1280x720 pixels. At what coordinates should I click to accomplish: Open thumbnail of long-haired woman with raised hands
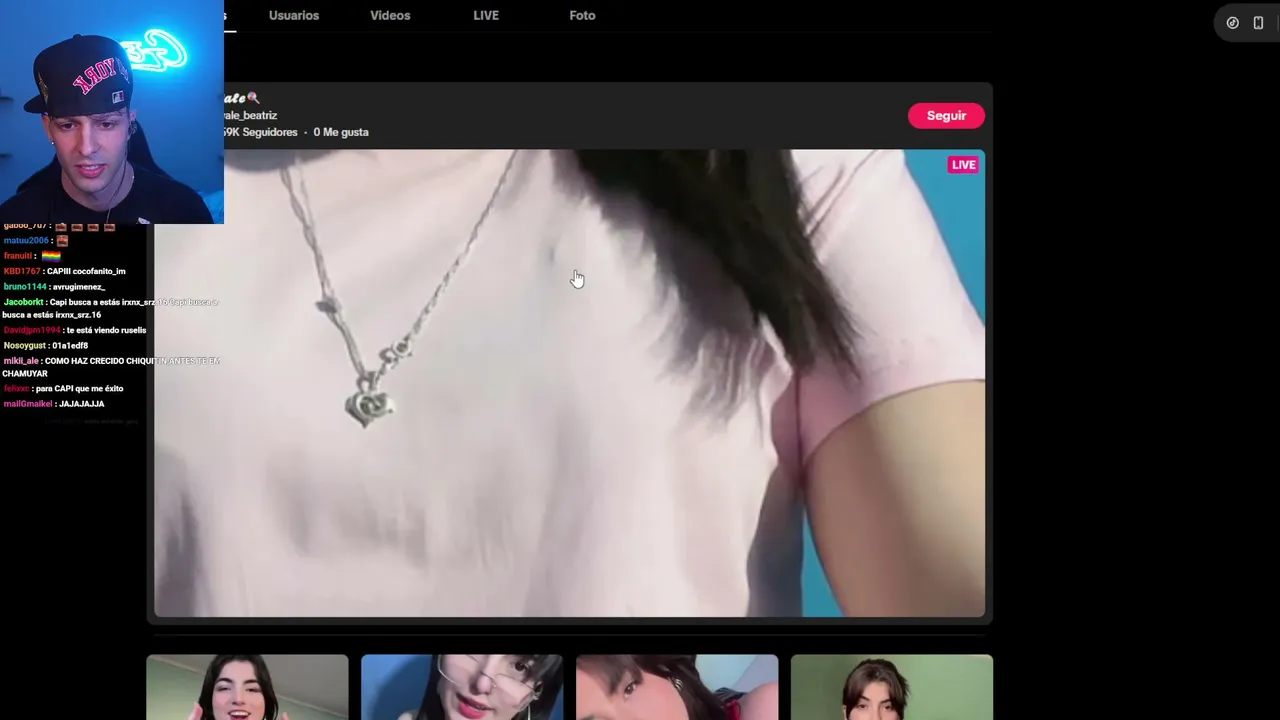(247, 687)
